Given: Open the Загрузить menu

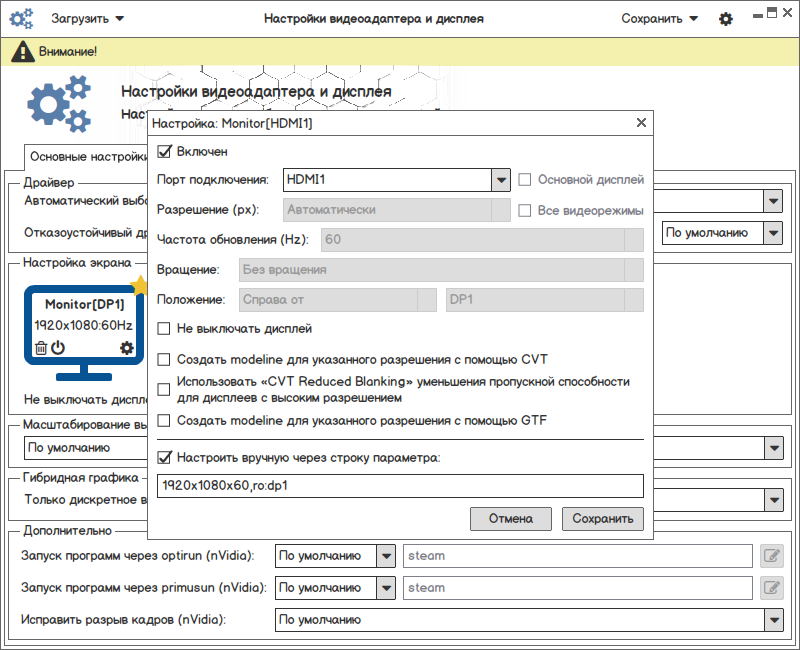Looking at the screenshot, I should pyautogui.click(x=87, y=19).
